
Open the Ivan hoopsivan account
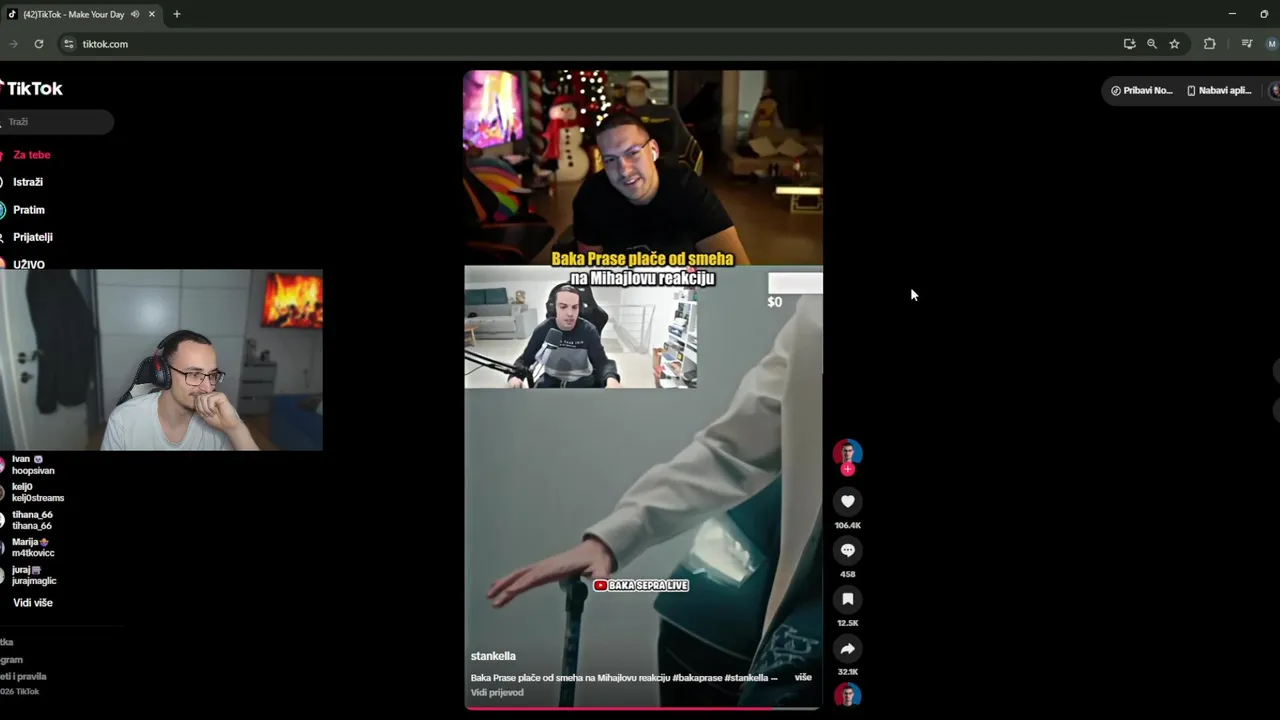[x=32, y=465]
